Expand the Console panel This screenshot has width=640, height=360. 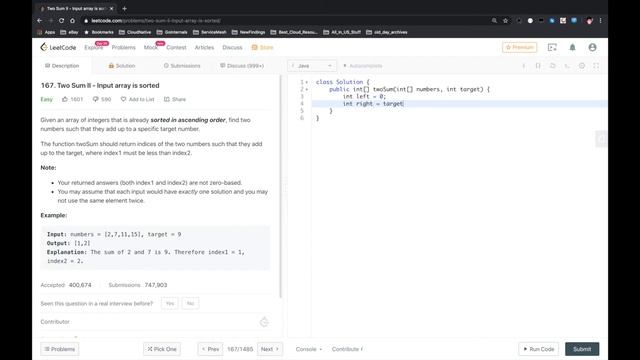point(309,349)
